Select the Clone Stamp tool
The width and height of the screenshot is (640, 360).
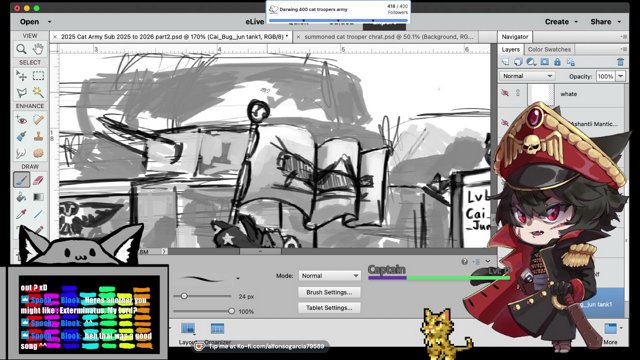[x=38, y=136]
